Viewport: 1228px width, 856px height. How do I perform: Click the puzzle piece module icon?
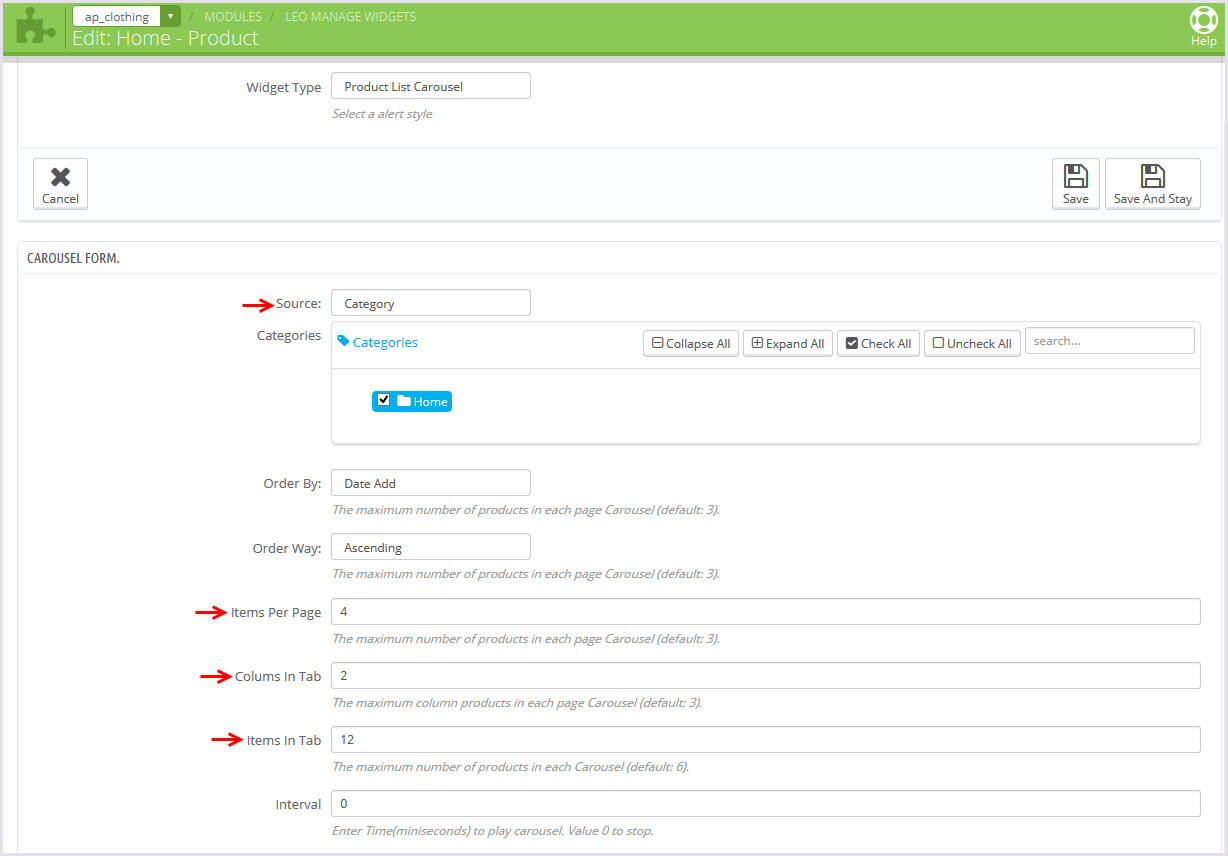pyautogui.click(x=36, y=26)
